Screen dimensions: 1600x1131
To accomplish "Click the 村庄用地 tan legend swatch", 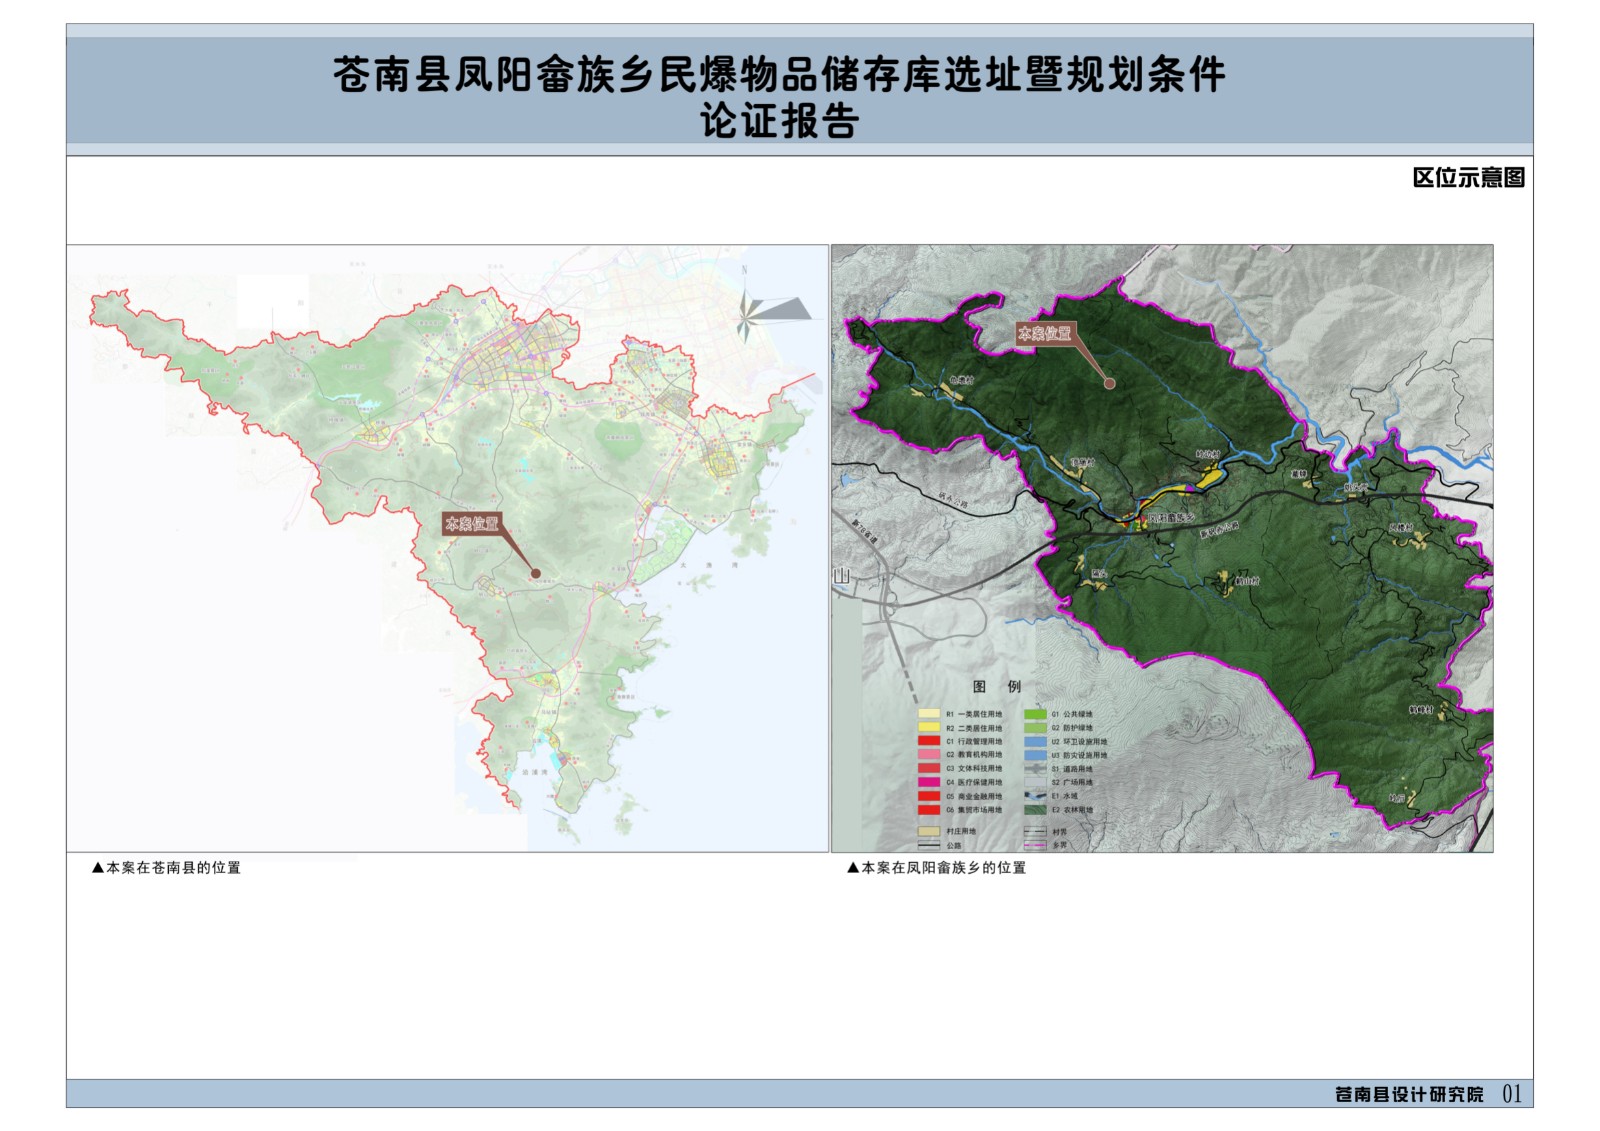I will point(929,831).
